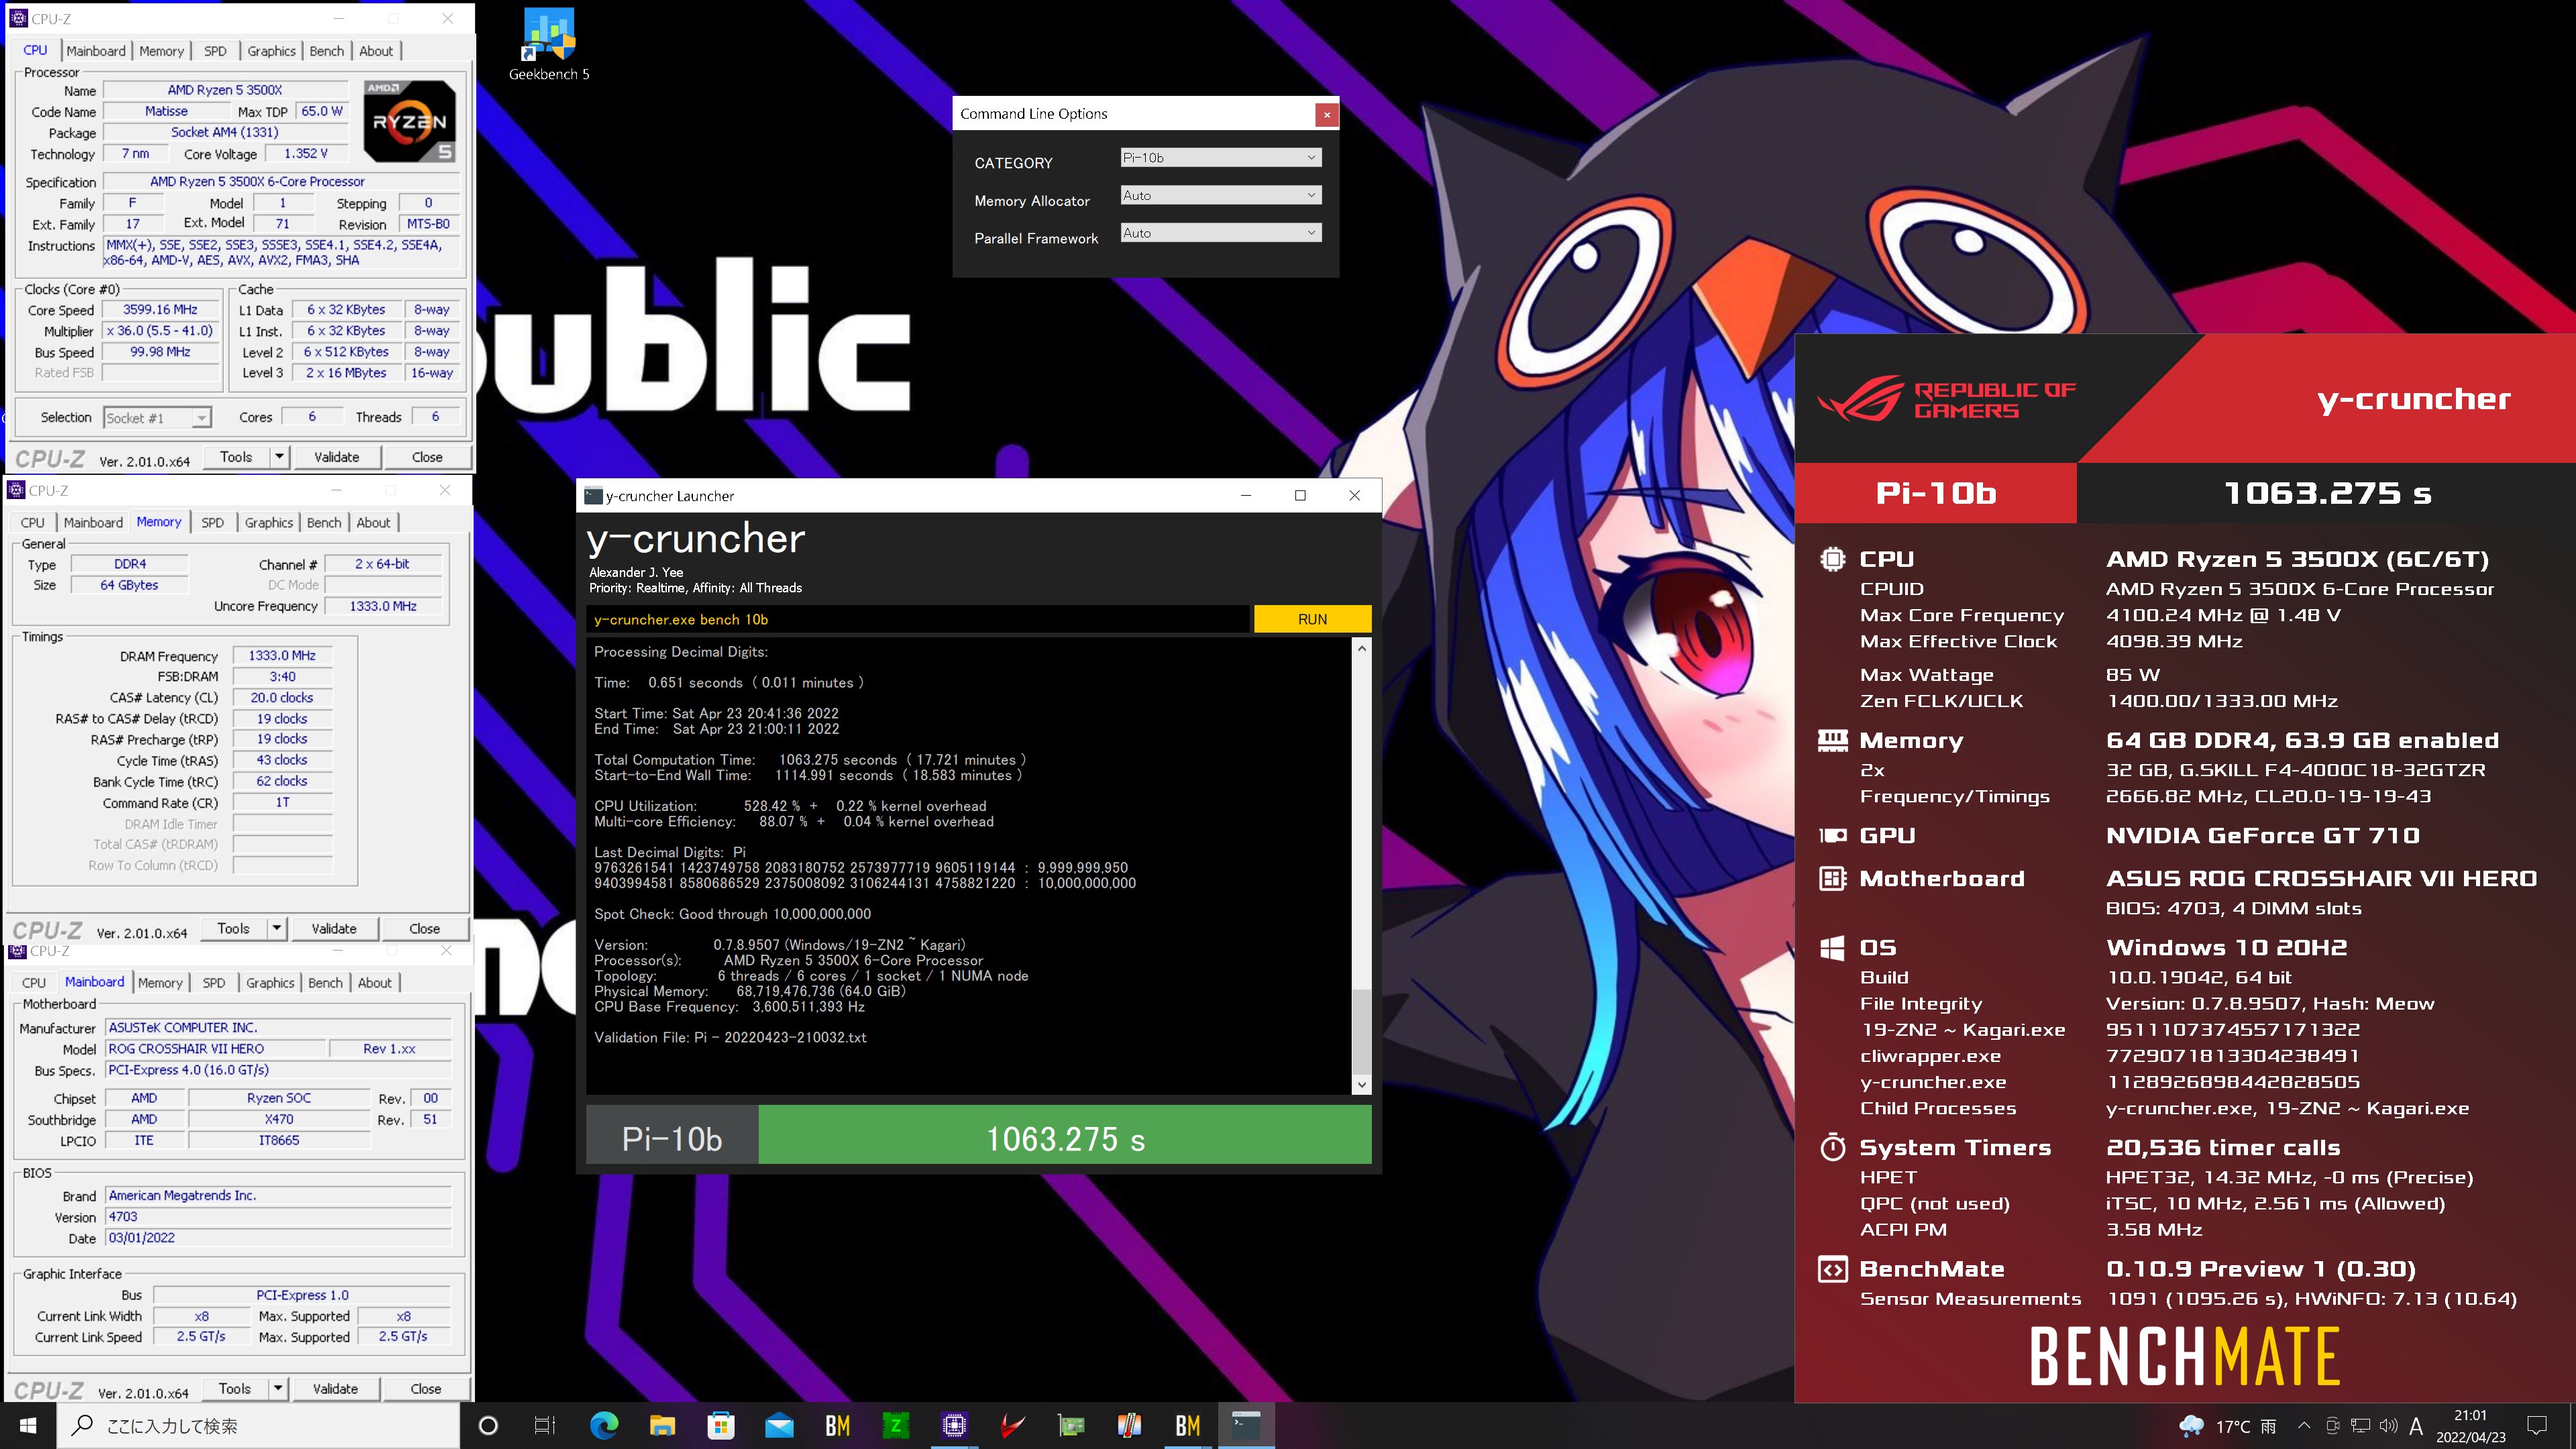The height and width of the screenshot is (1449, 2576).
Task: Toggle the IME input mode 'A' indicator
Action: tap(2416, 1426)
